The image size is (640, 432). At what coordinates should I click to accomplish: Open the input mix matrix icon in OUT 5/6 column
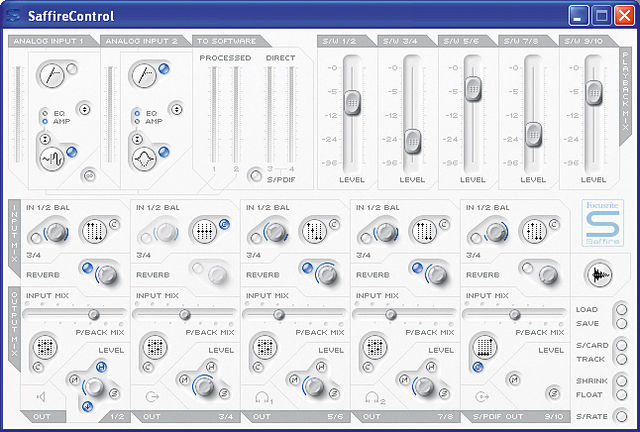[314, 231]
